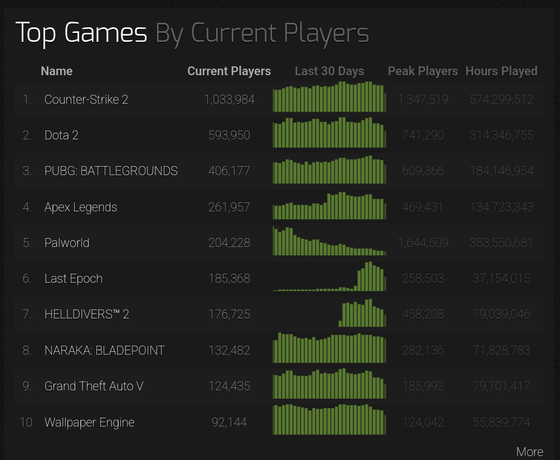
Task: Click Last Epoch's 30-day bar chart
Action: click(329, 276)
